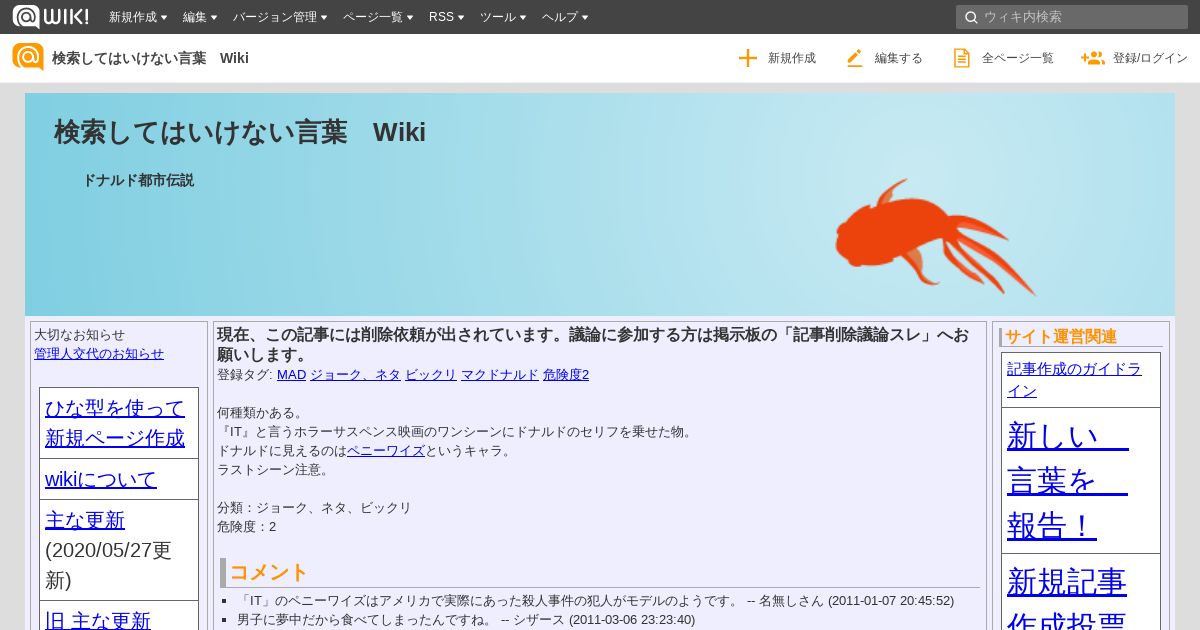Open the ヘルプ dropdown menu
This screenshot has height=630, width=1200.
[565, 17]
